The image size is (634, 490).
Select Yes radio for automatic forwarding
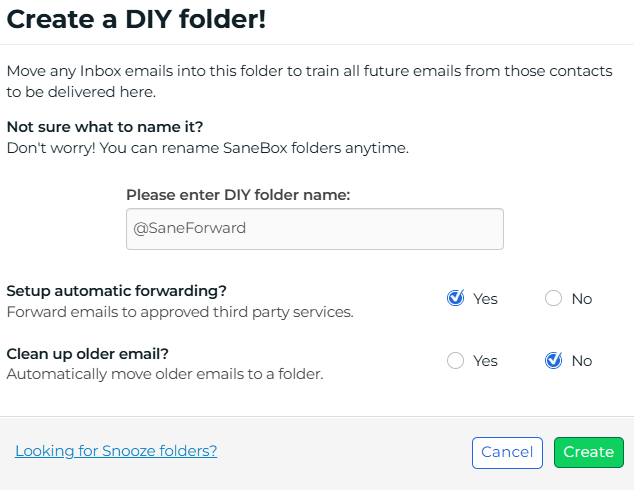coord(456,298)
